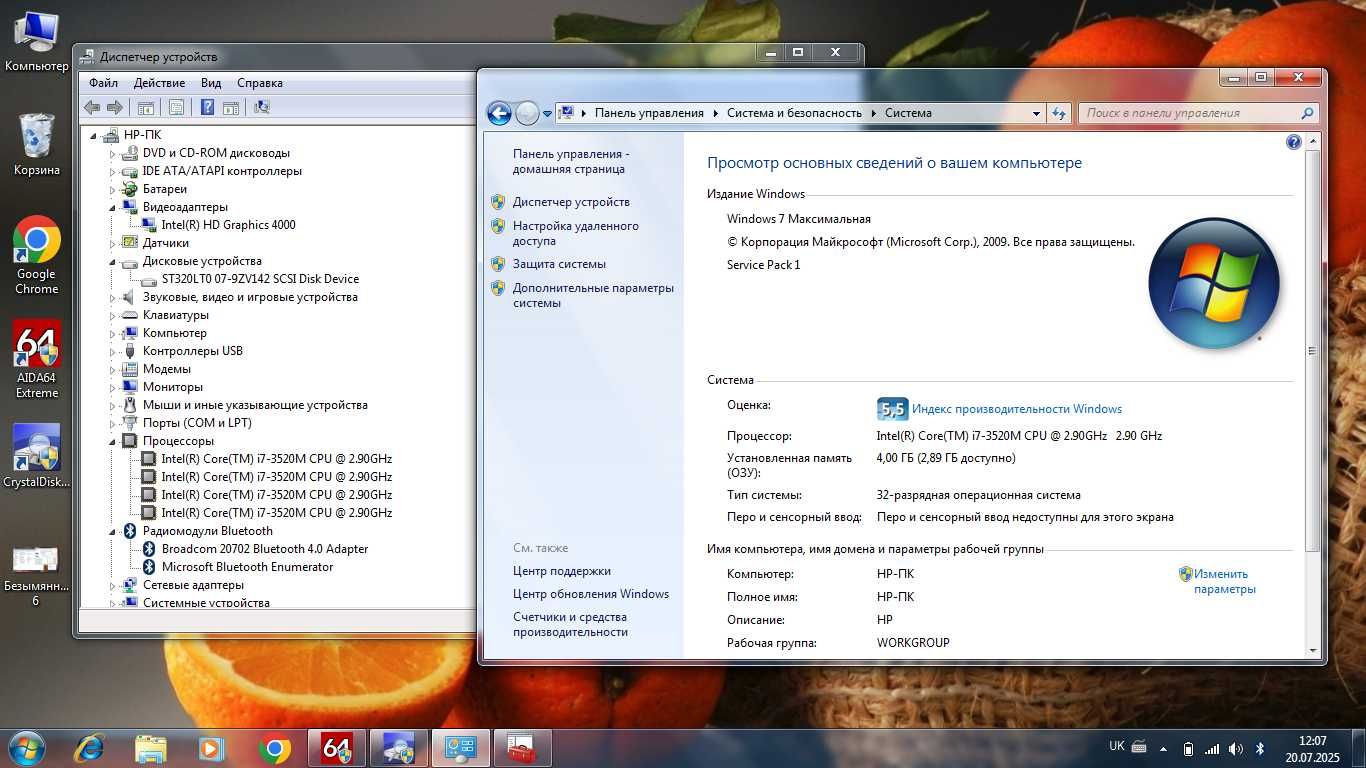This screenshot has width=1366, height=768.
Task: Click Изменить параметры link
Action: click(x=1224, y=582)
